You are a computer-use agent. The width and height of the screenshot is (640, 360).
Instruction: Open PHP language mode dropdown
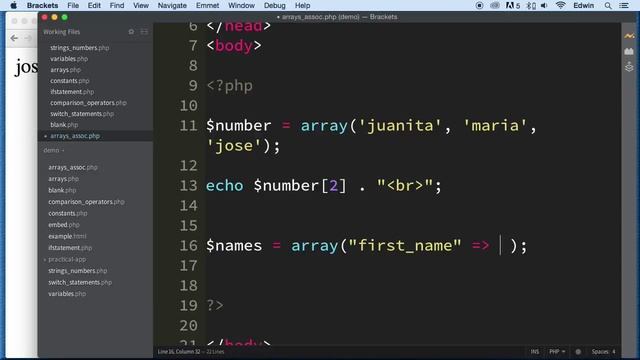(x=557, y=351)
